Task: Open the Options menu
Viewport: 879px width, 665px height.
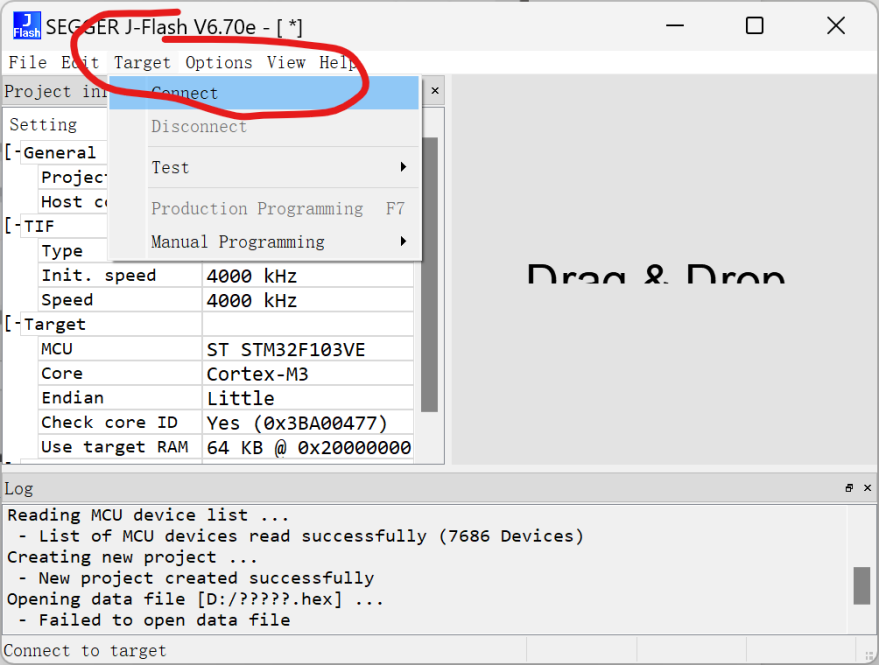Action: point(218,62)
